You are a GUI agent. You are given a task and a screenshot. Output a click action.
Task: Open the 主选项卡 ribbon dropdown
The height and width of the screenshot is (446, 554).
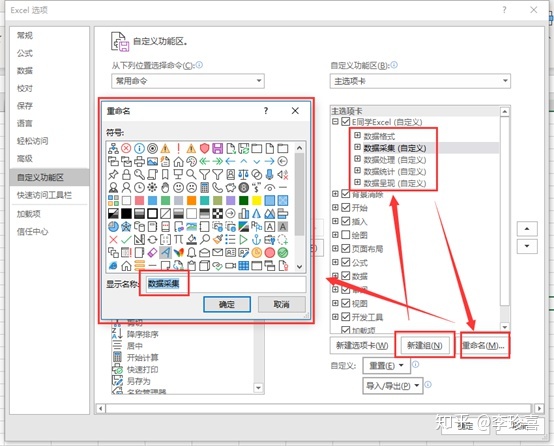420,81
